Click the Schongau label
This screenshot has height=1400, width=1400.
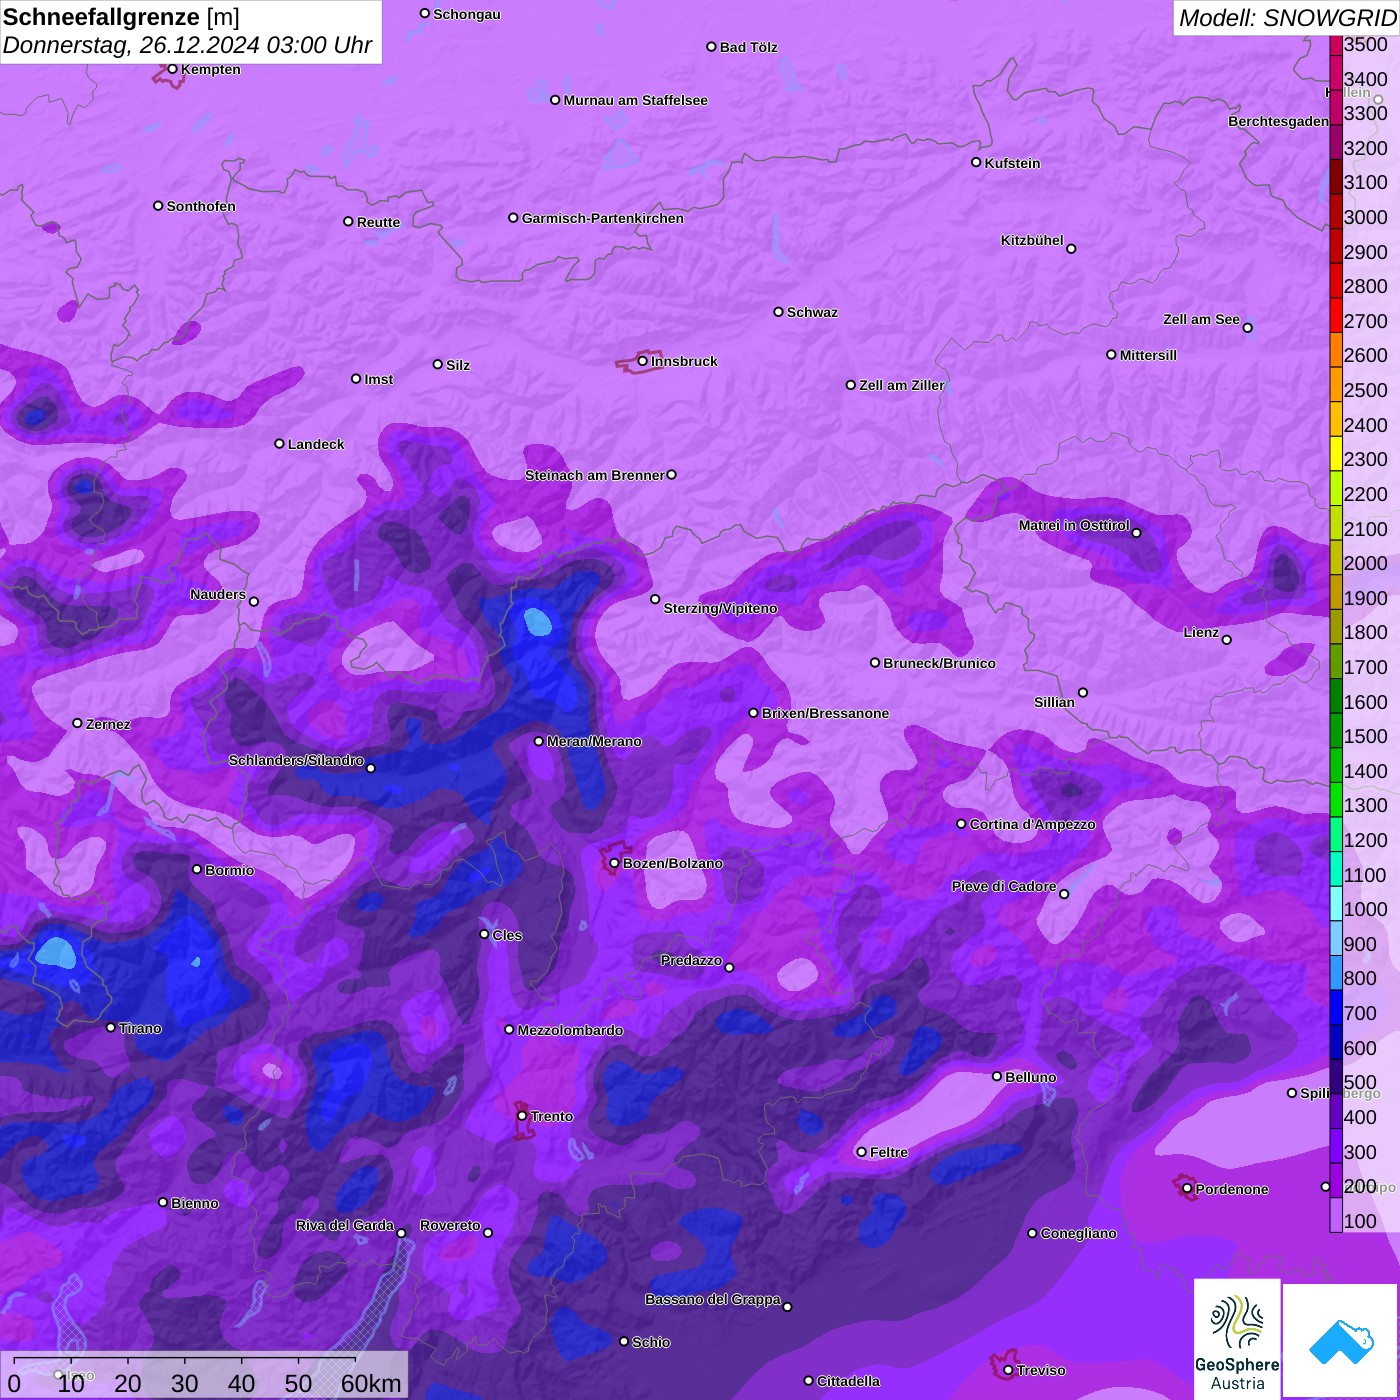[467, 14]
